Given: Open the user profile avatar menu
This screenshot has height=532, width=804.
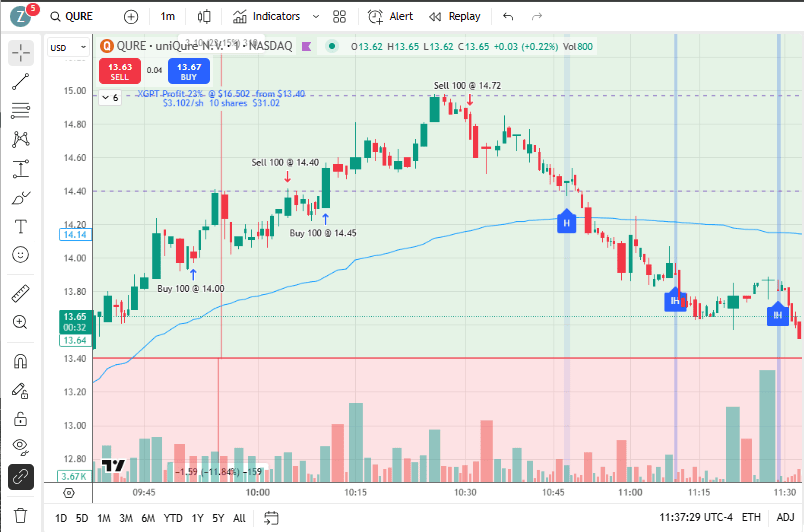Looking at the screenshot, I should tap(21, 16).
